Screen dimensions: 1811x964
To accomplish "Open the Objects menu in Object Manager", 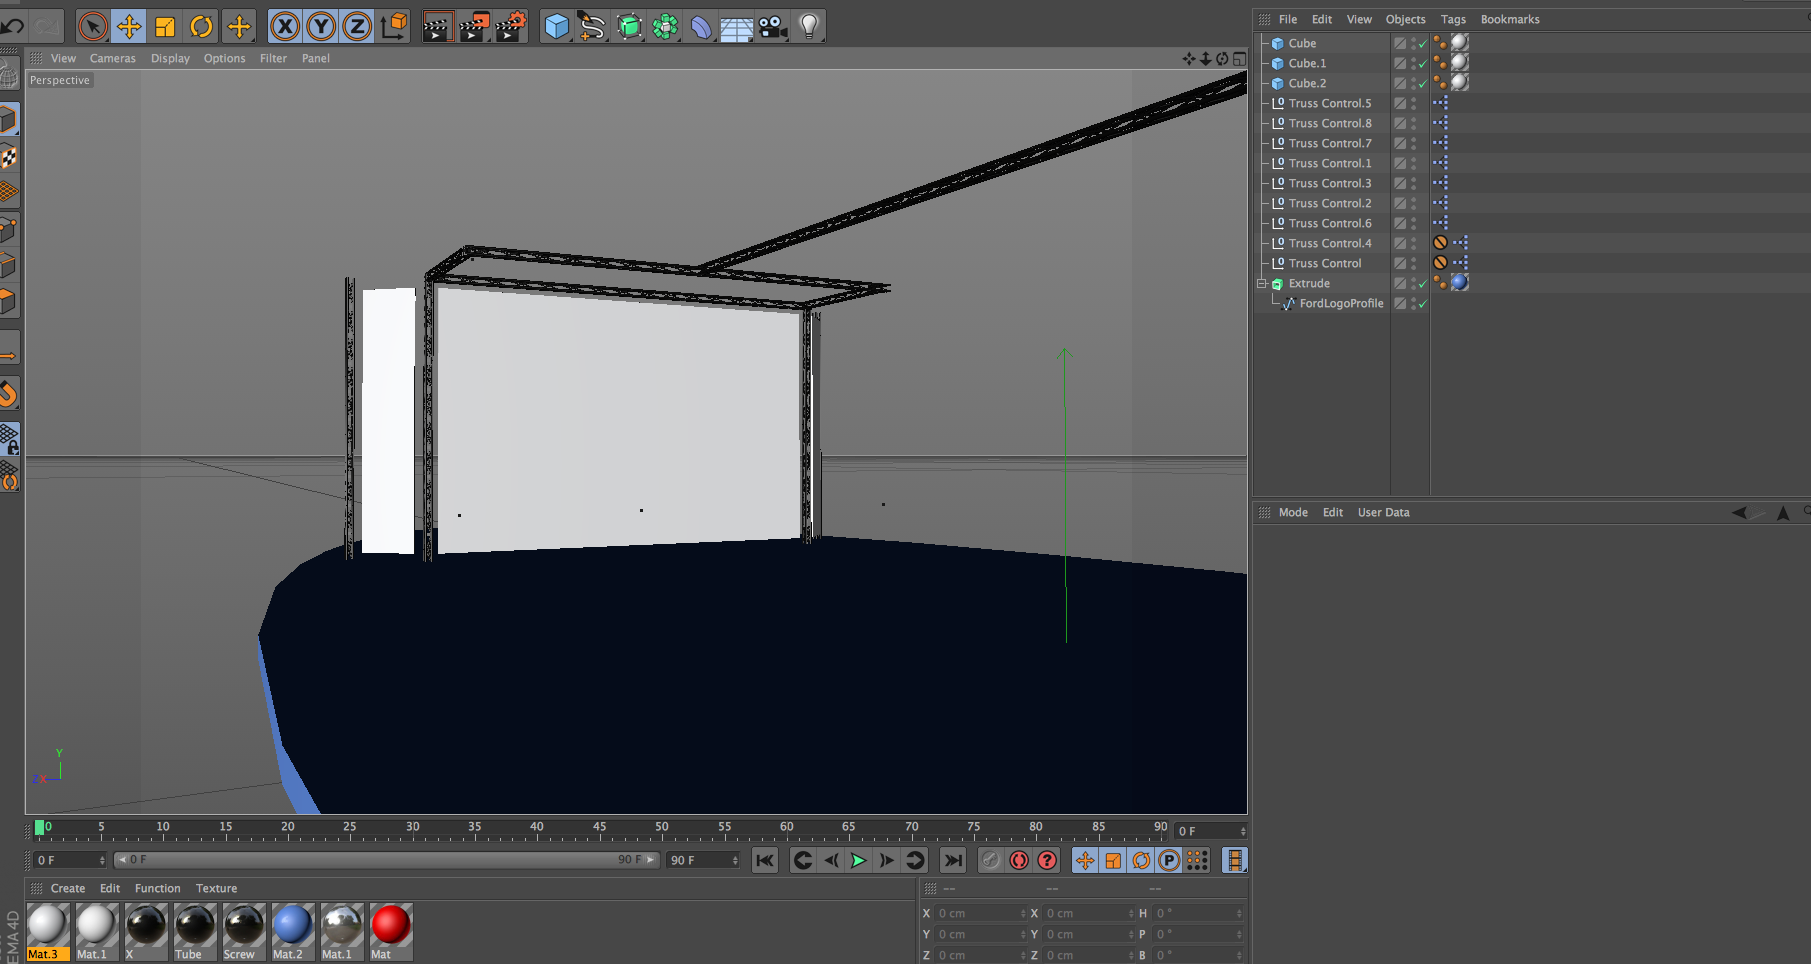I will [1405, 19].
